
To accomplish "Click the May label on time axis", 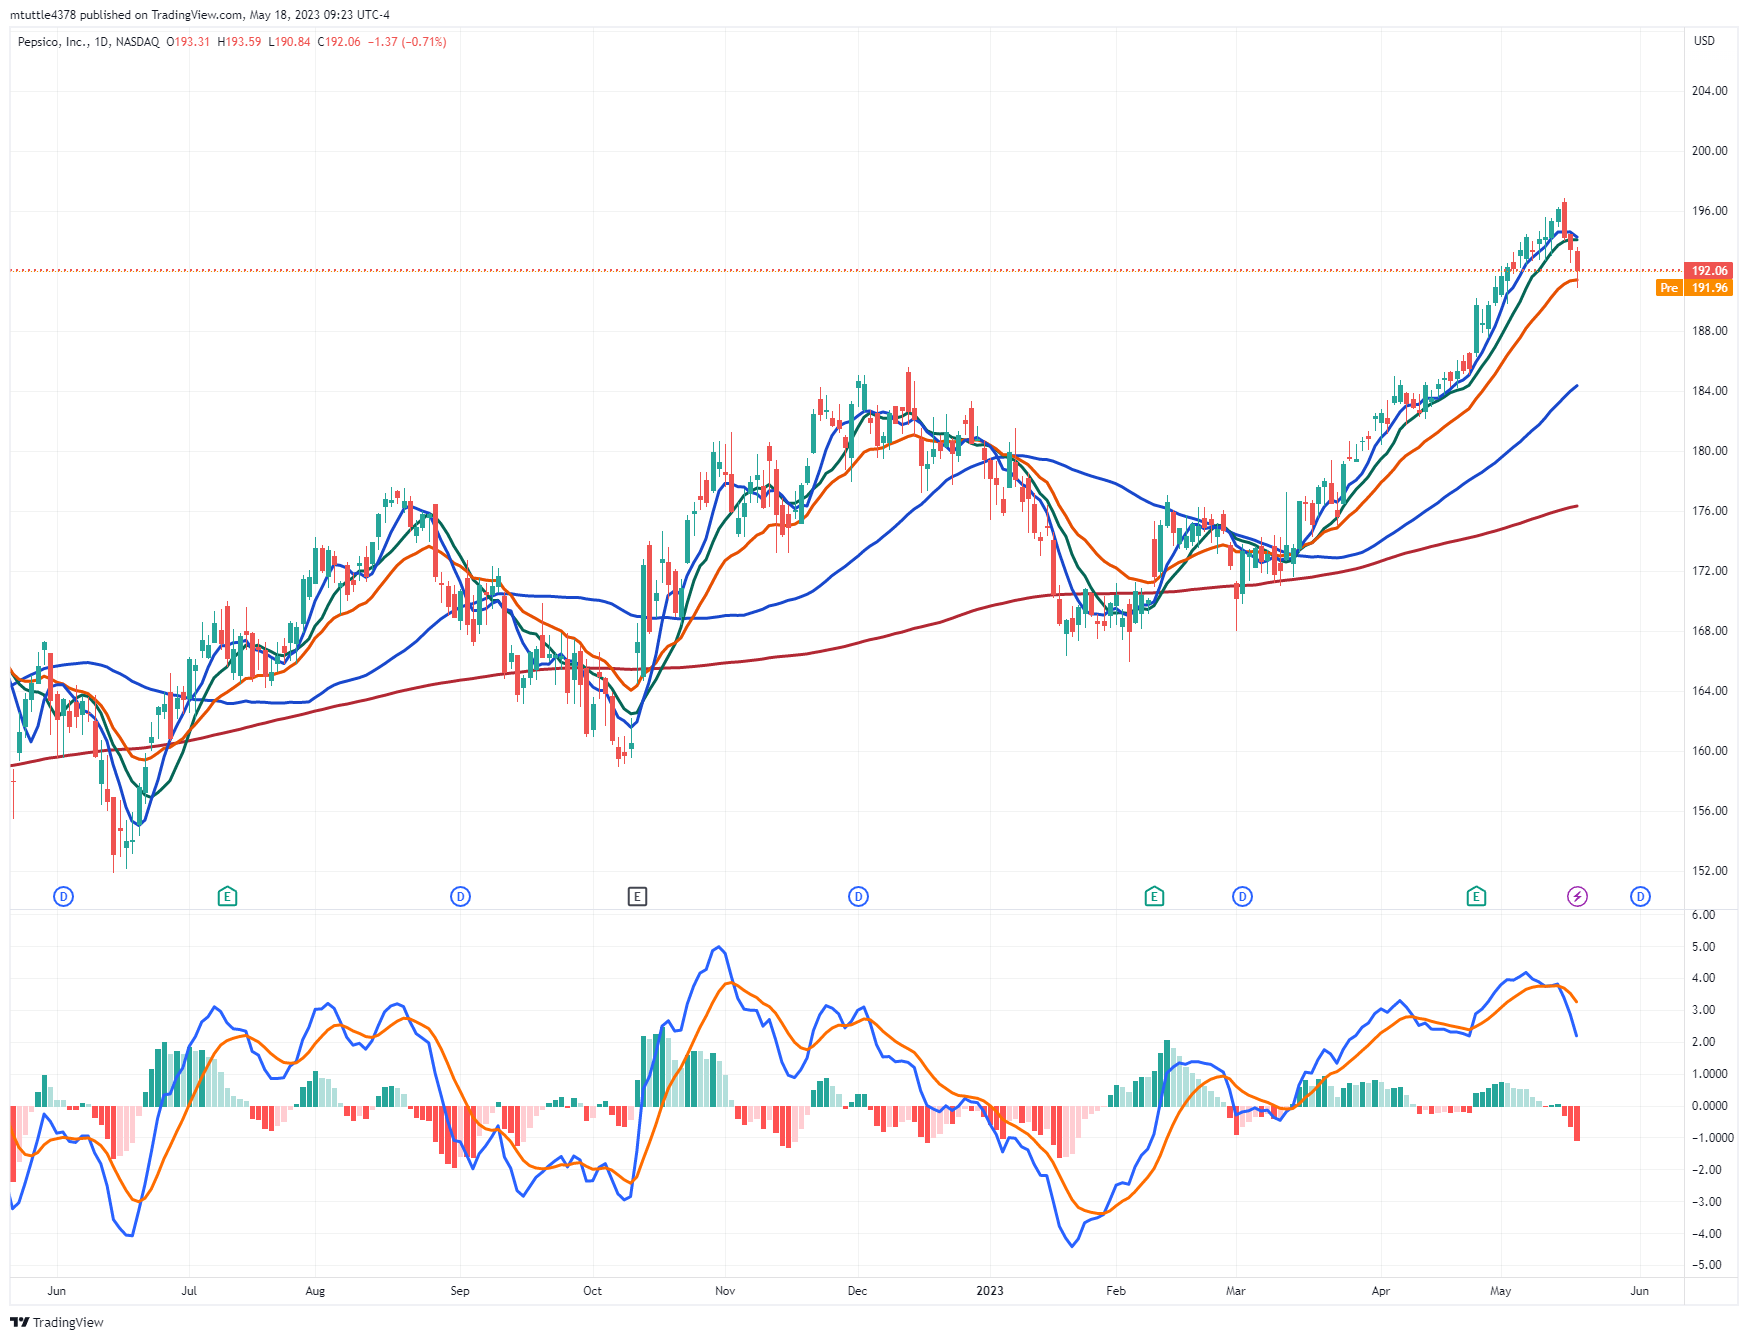I will point(1500,1291).
